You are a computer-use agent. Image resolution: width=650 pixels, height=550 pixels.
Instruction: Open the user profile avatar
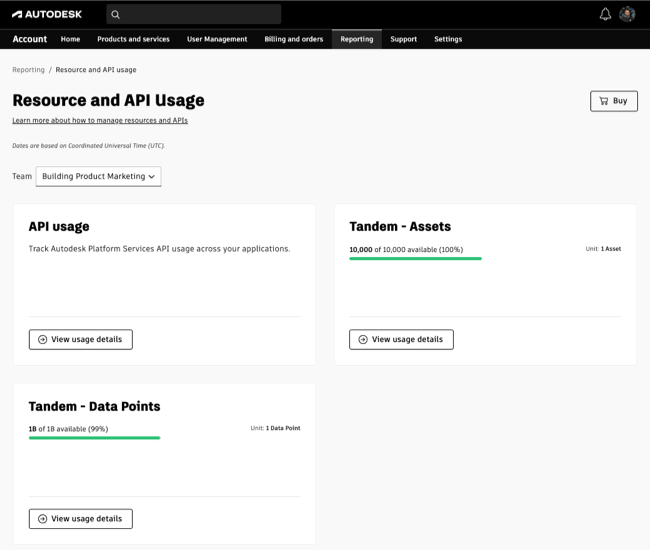coord(627,14)
